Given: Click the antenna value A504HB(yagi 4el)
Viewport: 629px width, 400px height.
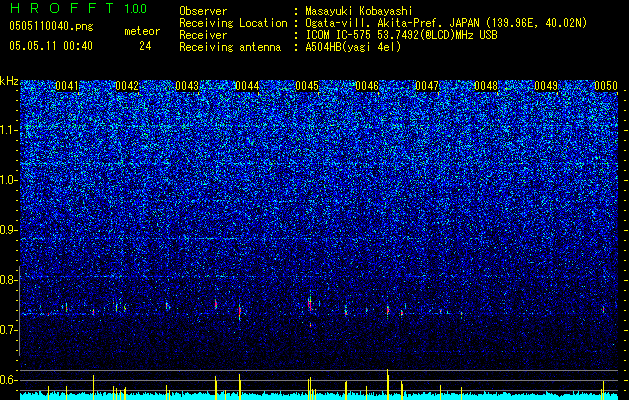Looking at the screenshot, I should [353, 47].
